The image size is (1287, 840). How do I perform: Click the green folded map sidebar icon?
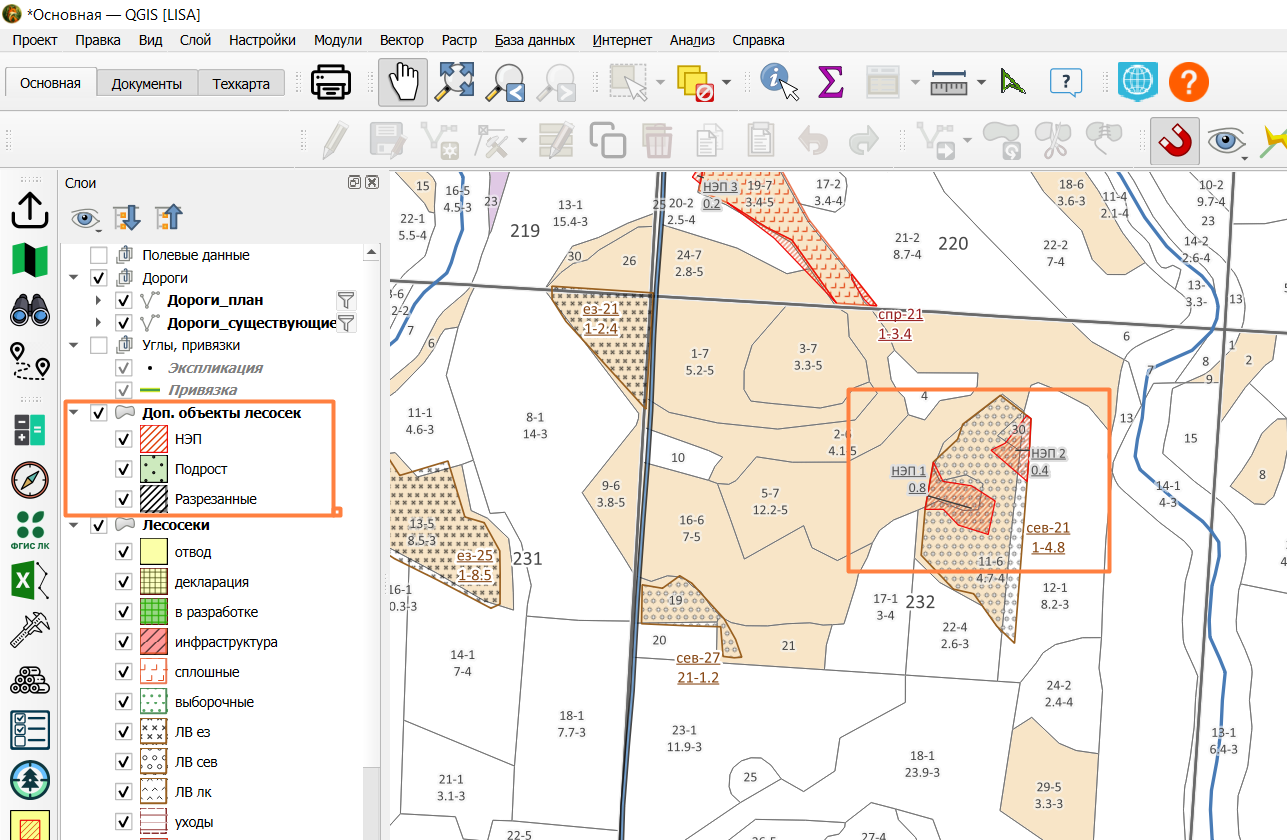(x=30, y=260)
